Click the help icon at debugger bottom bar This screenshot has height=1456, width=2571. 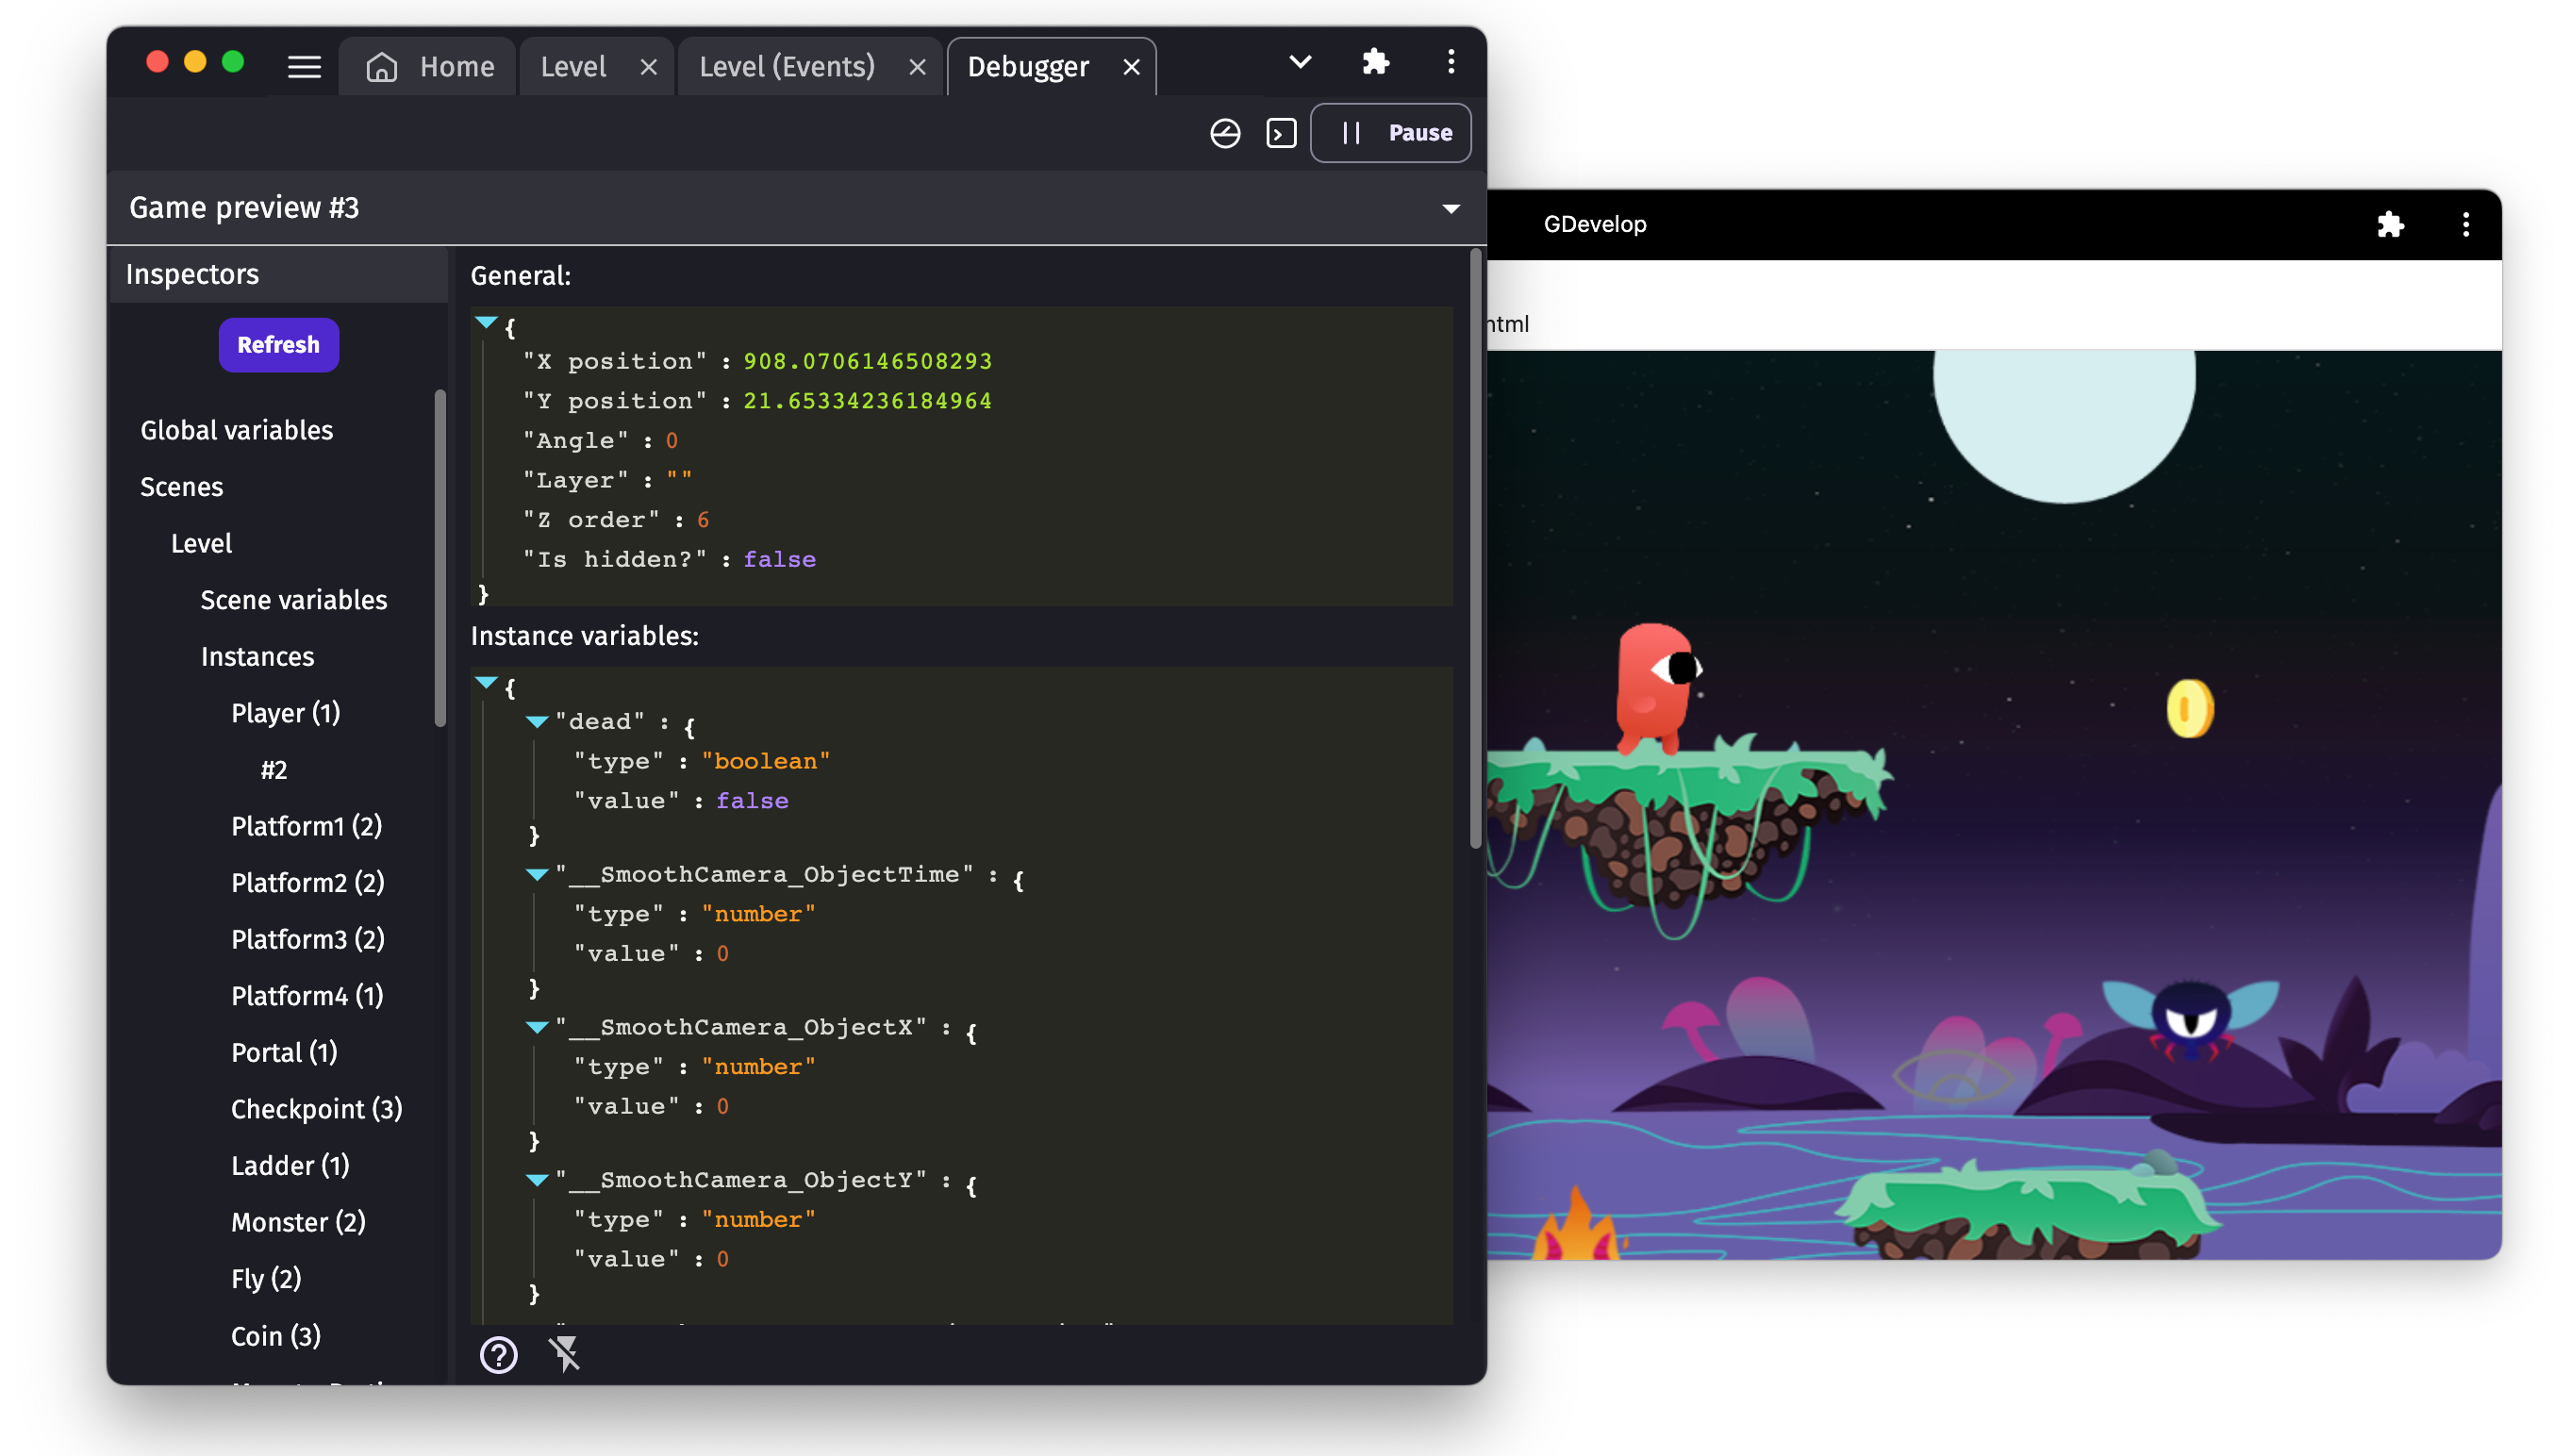498,1353
